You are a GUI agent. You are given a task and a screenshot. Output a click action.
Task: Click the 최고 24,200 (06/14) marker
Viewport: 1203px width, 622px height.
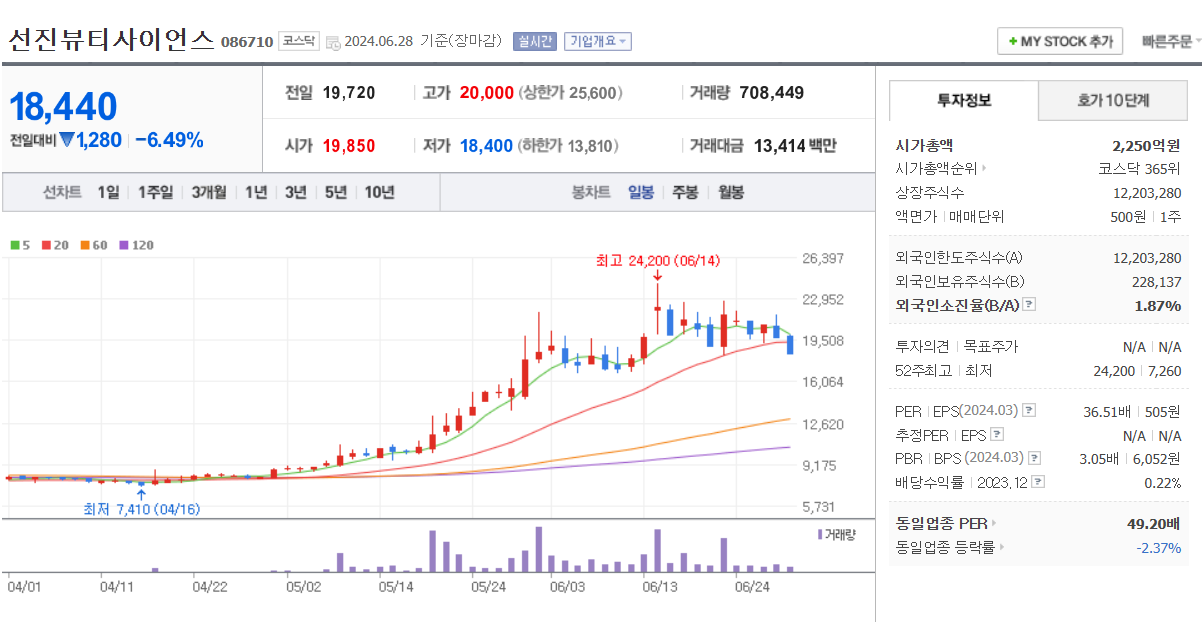click(x=657, y=261)
